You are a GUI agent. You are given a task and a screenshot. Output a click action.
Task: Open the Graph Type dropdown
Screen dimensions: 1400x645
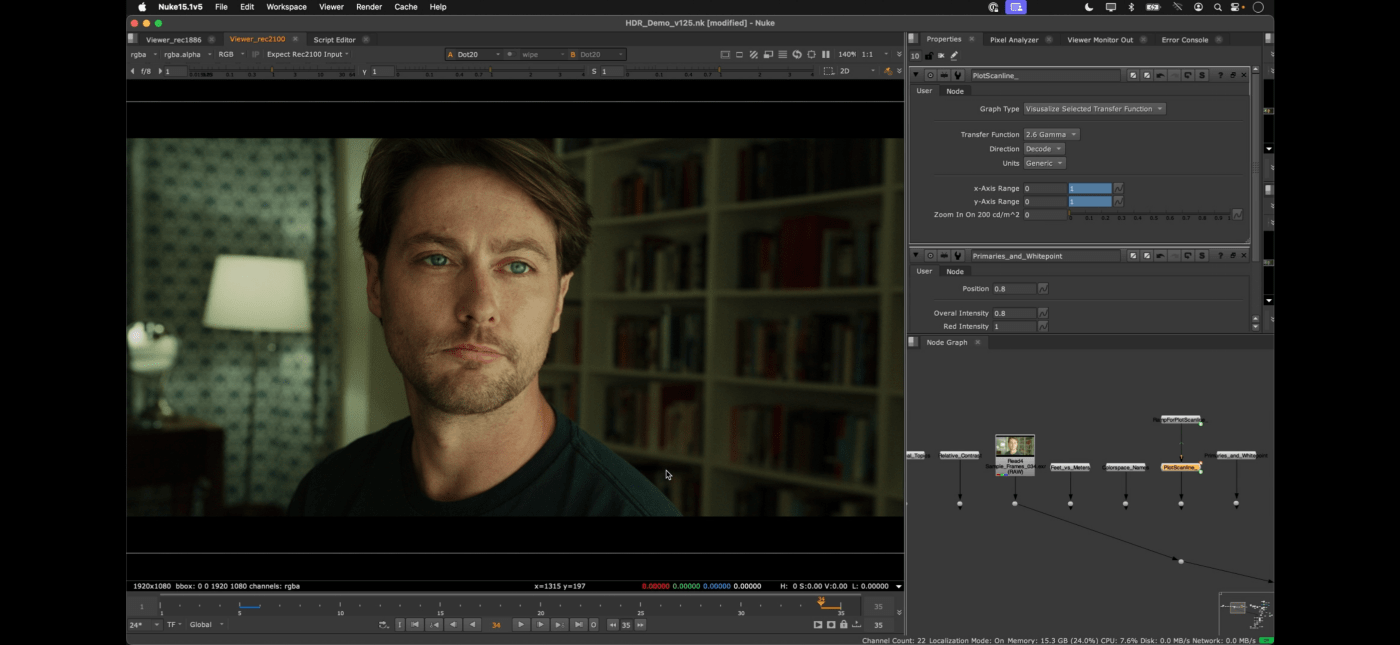(1094, 109)
